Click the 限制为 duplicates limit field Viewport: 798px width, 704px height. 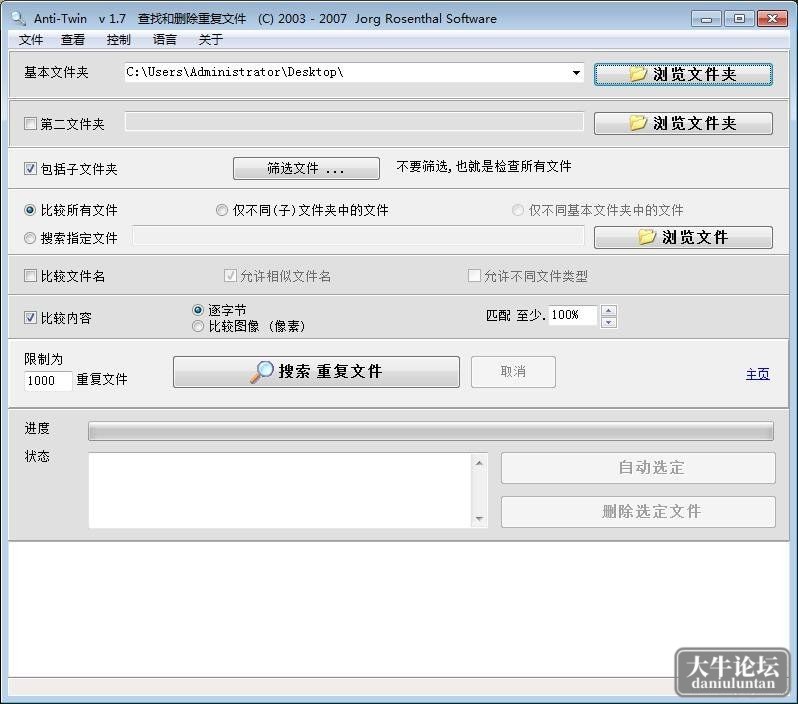48,381
